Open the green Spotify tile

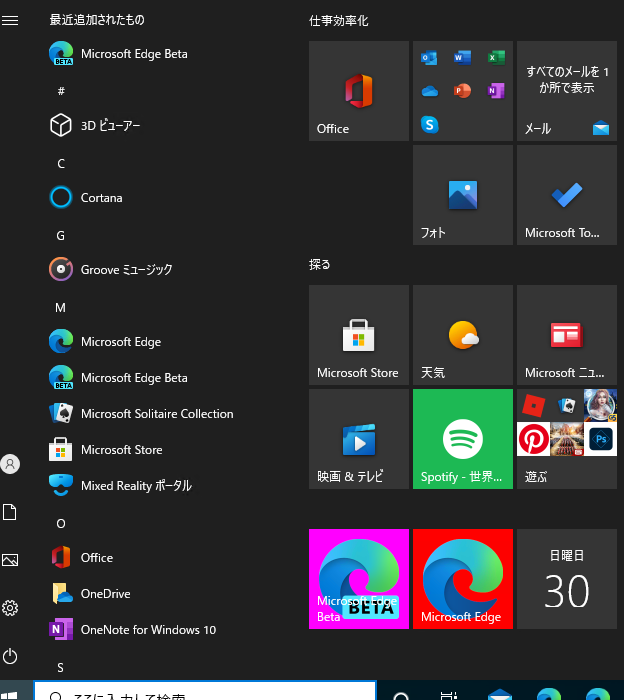pyautogui.click(x=463, y=439)
